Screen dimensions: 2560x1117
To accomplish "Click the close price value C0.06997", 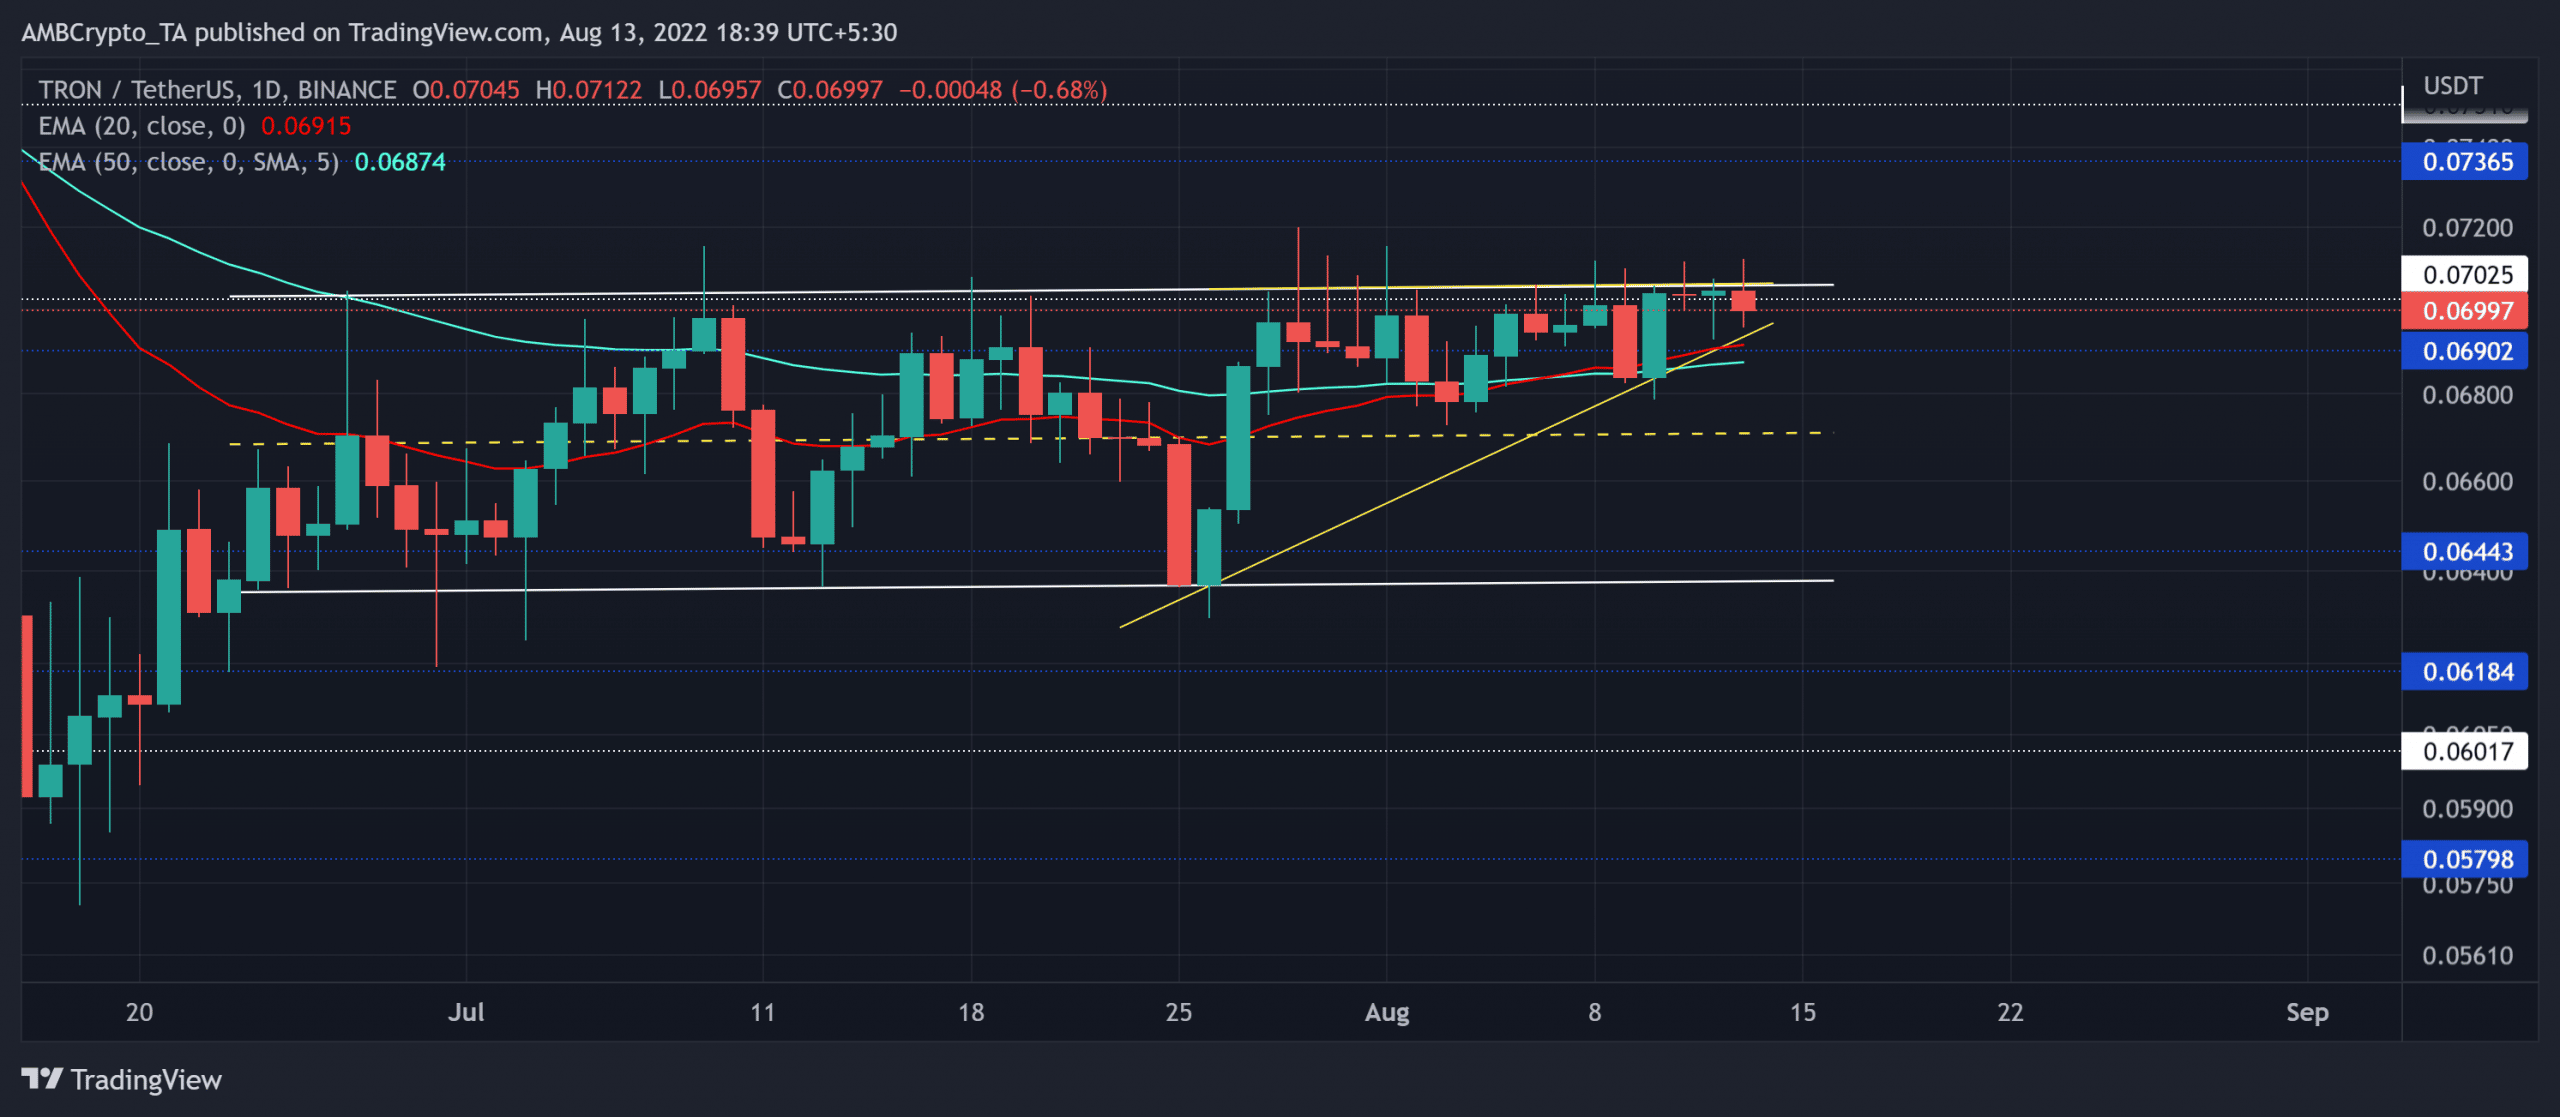I will click(830, 90).
